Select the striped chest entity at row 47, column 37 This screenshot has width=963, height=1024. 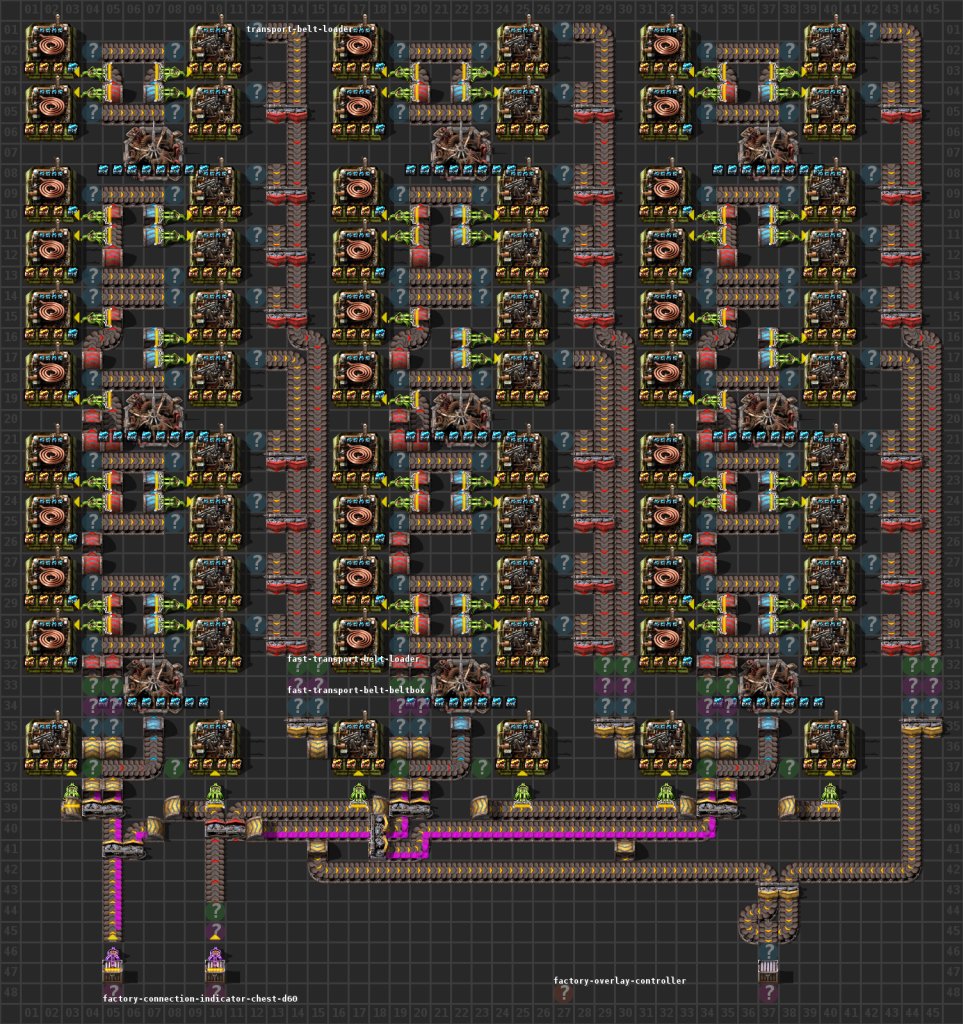point(769,971)
